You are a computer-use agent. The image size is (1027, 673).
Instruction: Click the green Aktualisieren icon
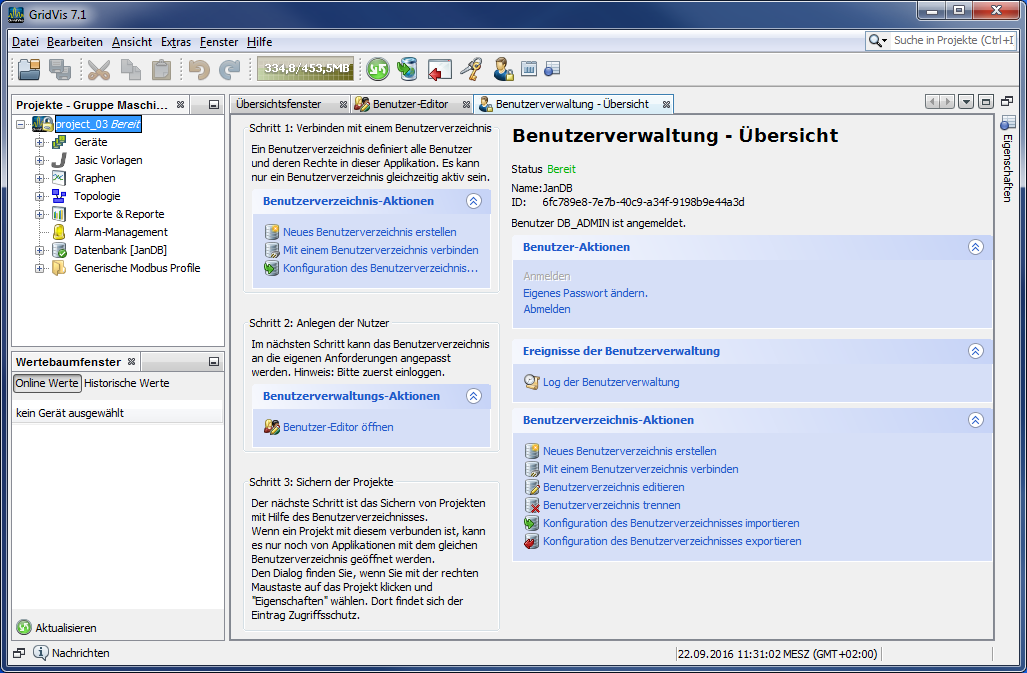24,627
